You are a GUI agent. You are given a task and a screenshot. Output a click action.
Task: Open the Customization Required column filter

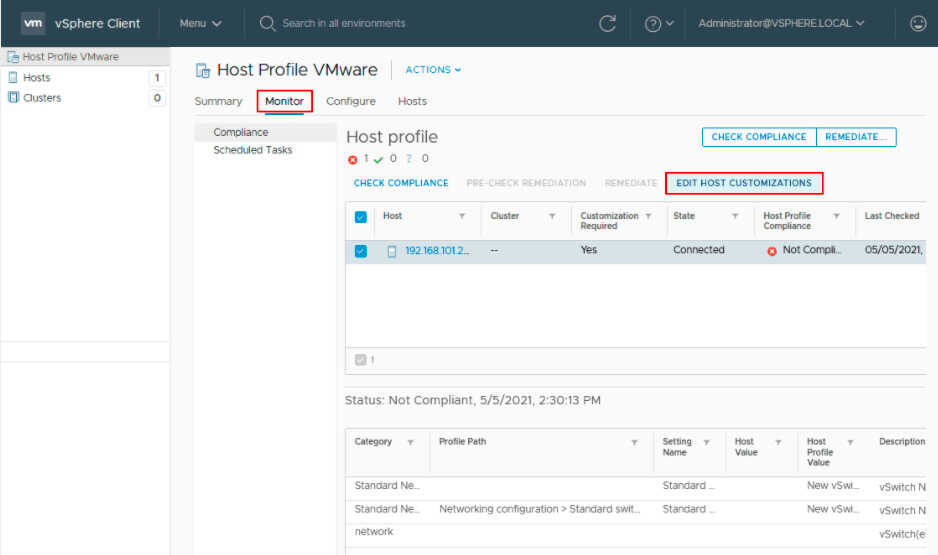(x=648, y=216)
